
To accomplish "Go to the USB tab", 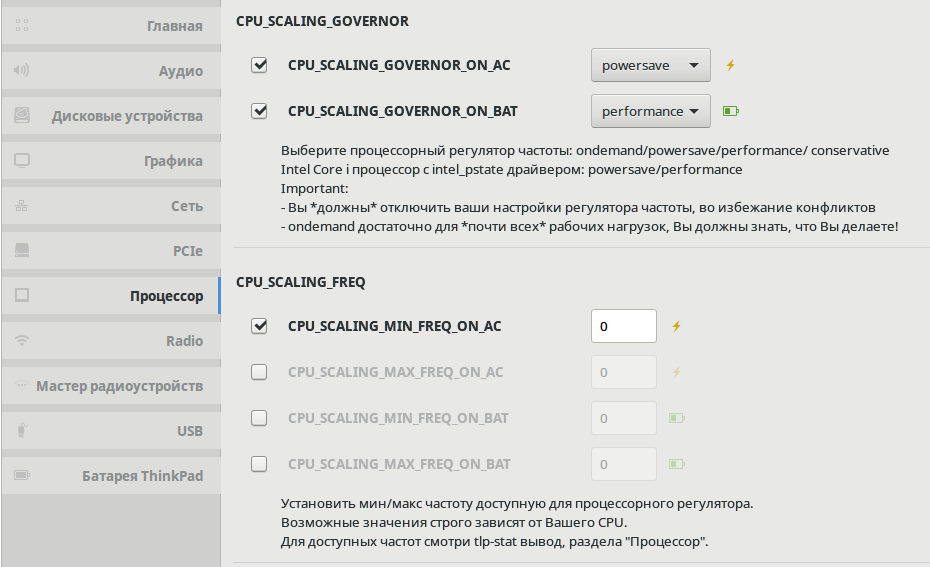I will 111,431.
